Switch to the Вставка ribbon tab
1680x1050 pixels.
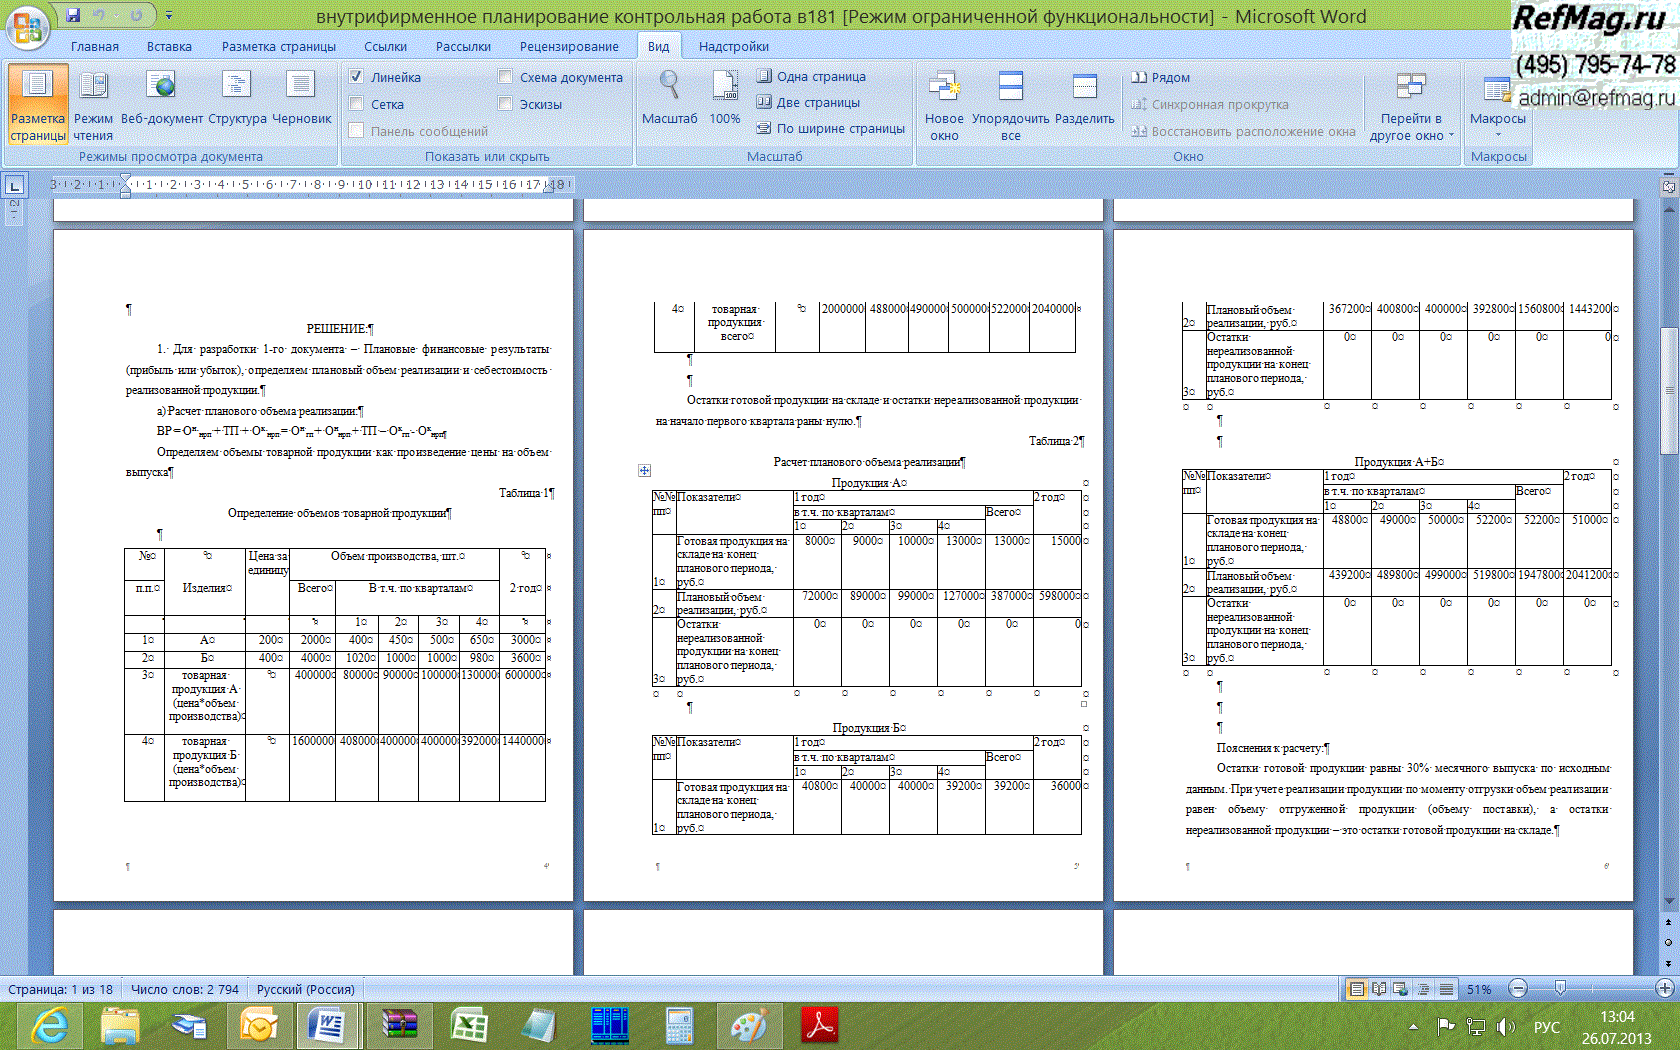(169, 46)
